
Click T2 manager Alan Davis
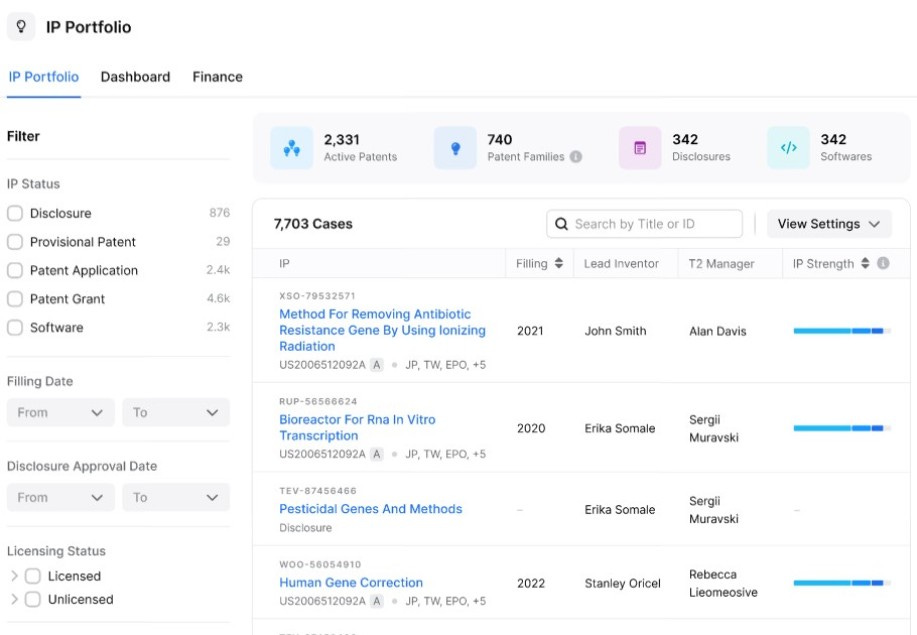click(x=718, y=331)
